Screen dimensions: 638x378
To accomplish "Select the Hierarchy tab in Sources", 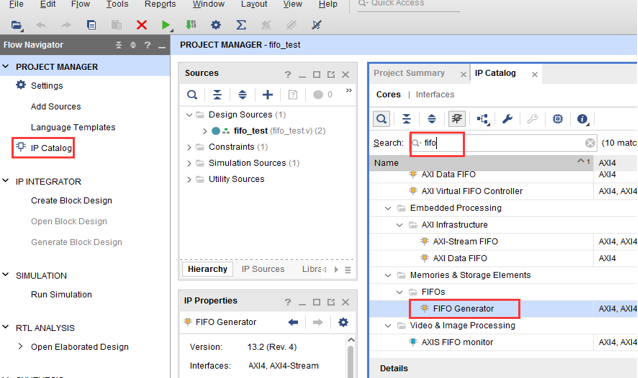I will 208,269.
